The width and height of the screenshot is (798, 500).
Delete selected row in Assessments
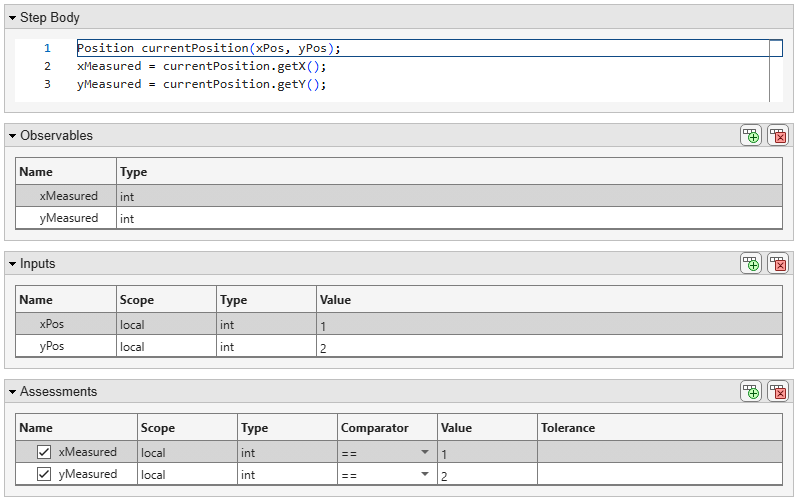click(778, 392)
